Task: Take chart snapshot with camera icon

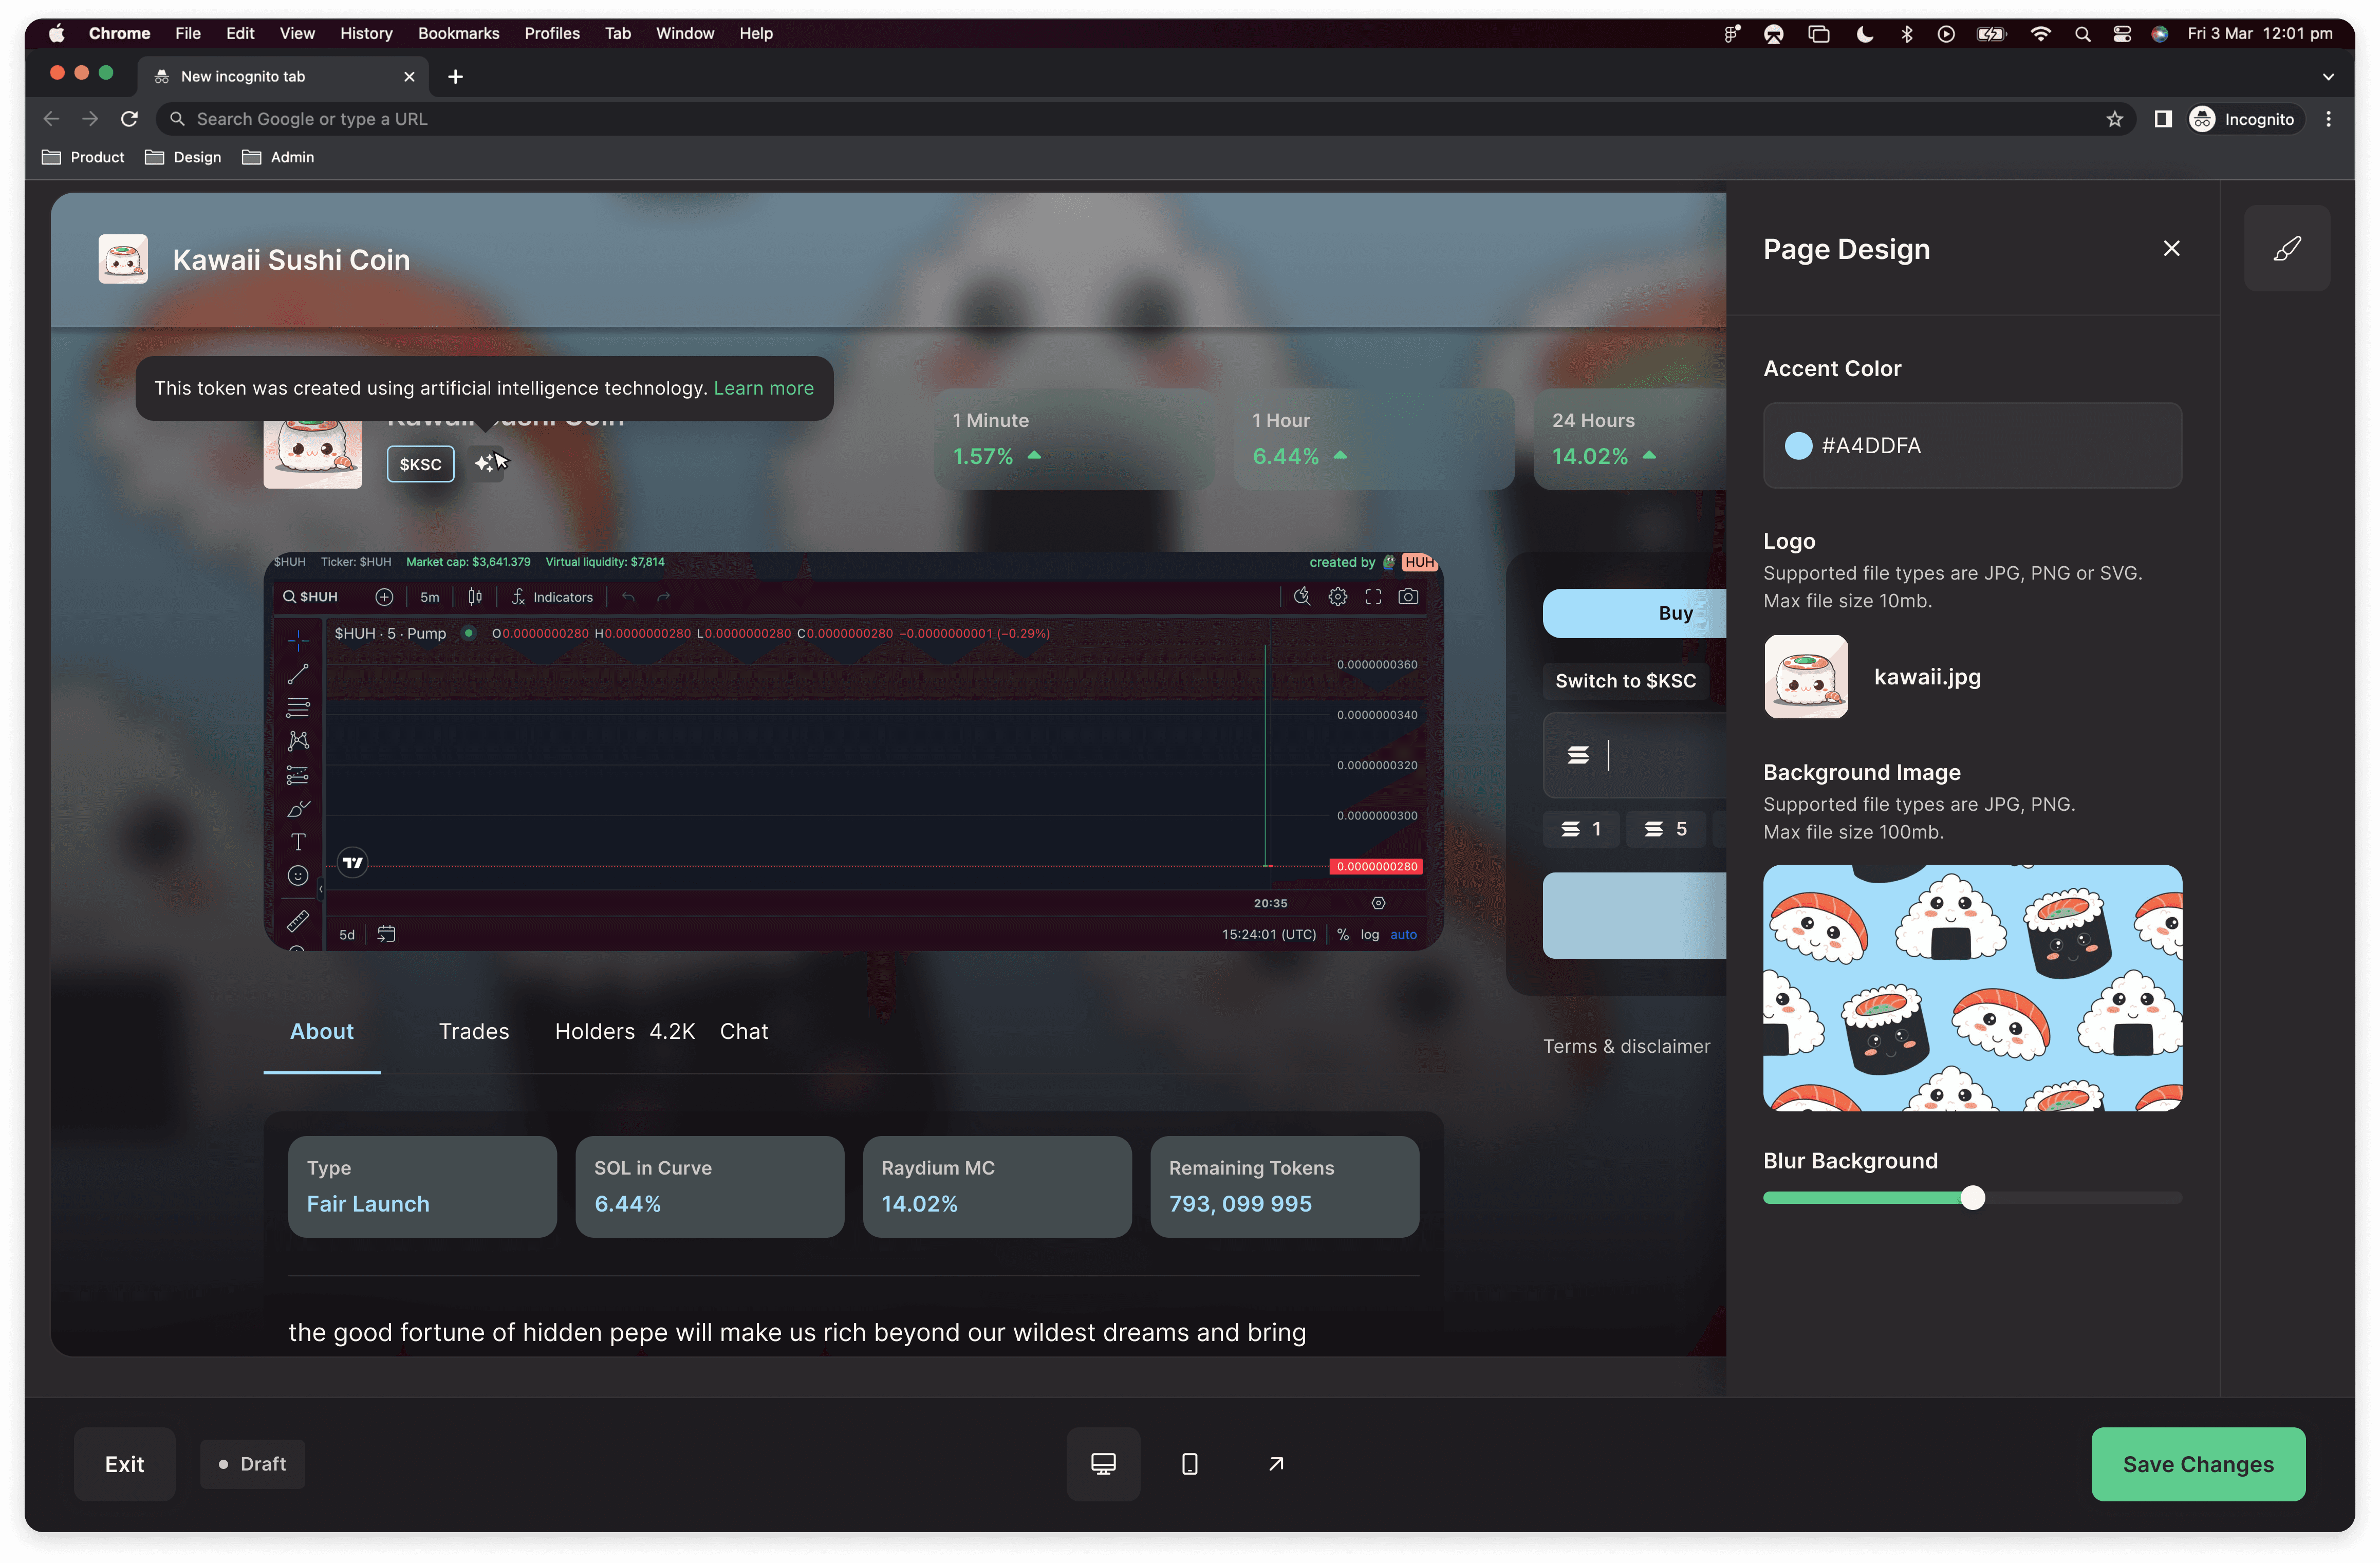Action: pos(1408,597)
